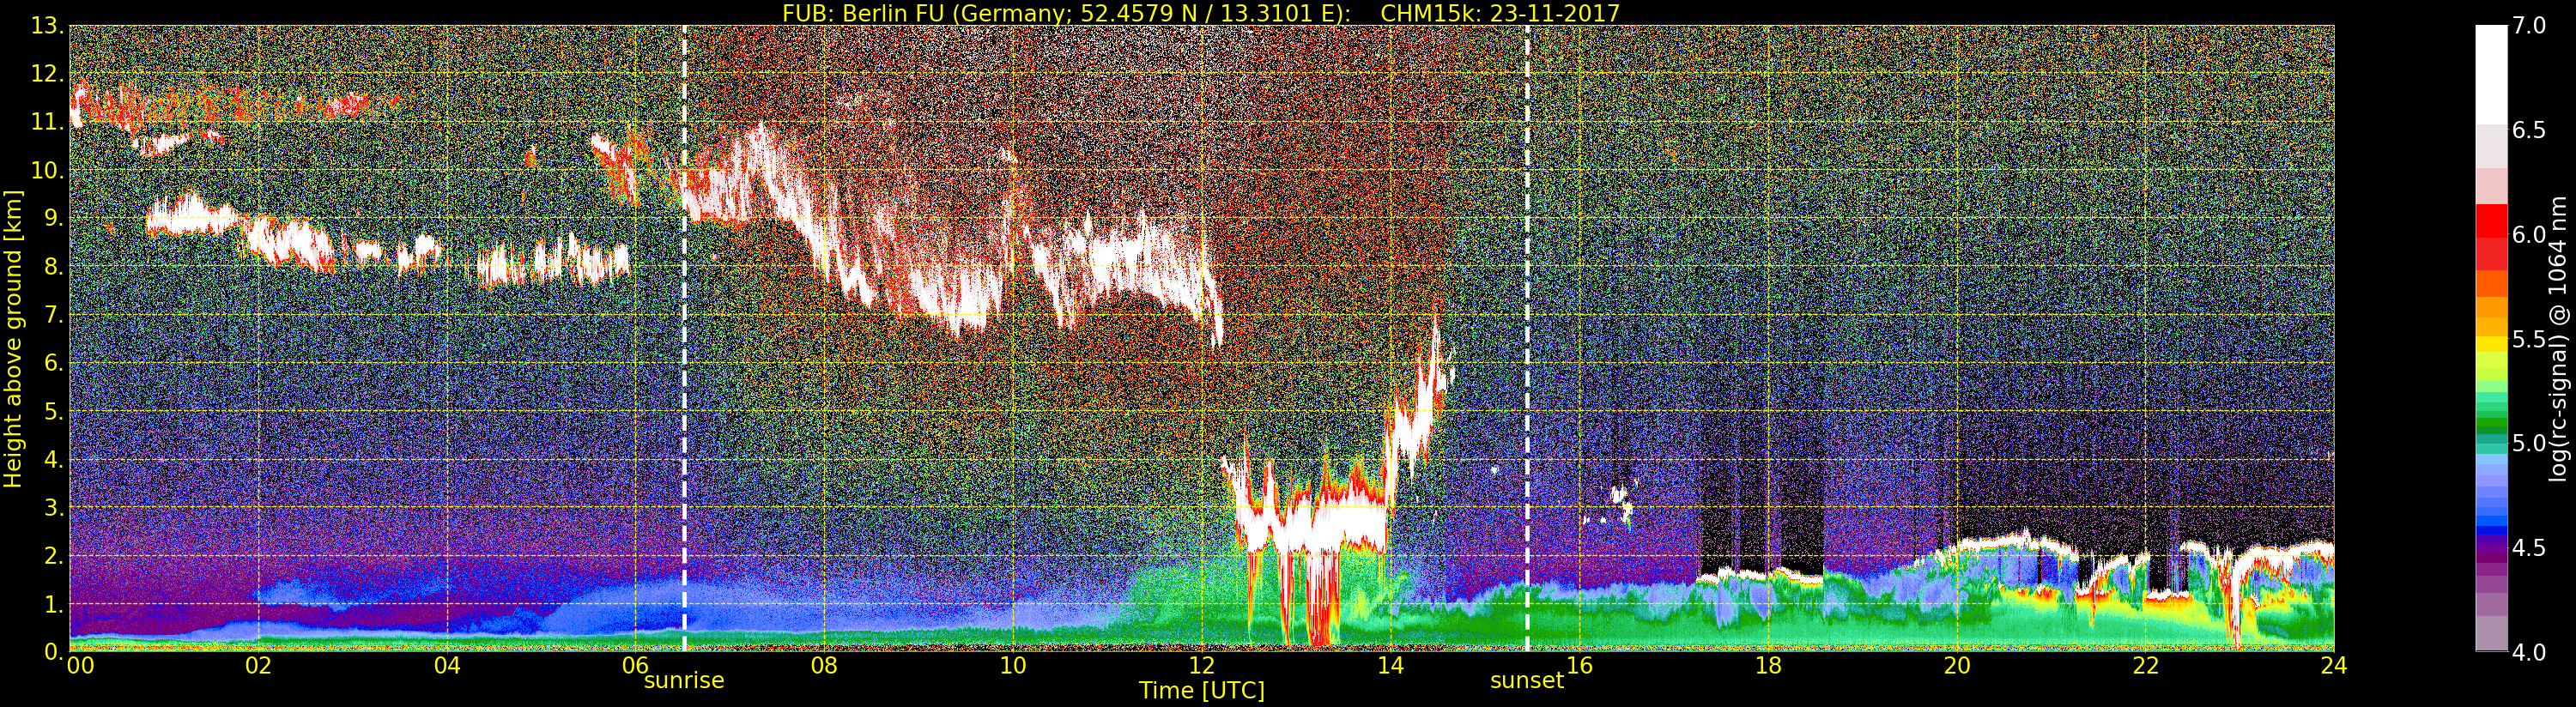
Task: Pick the yellow colorbar band near 5.5
Action: pyautogui.click(x=2490, y=343)
